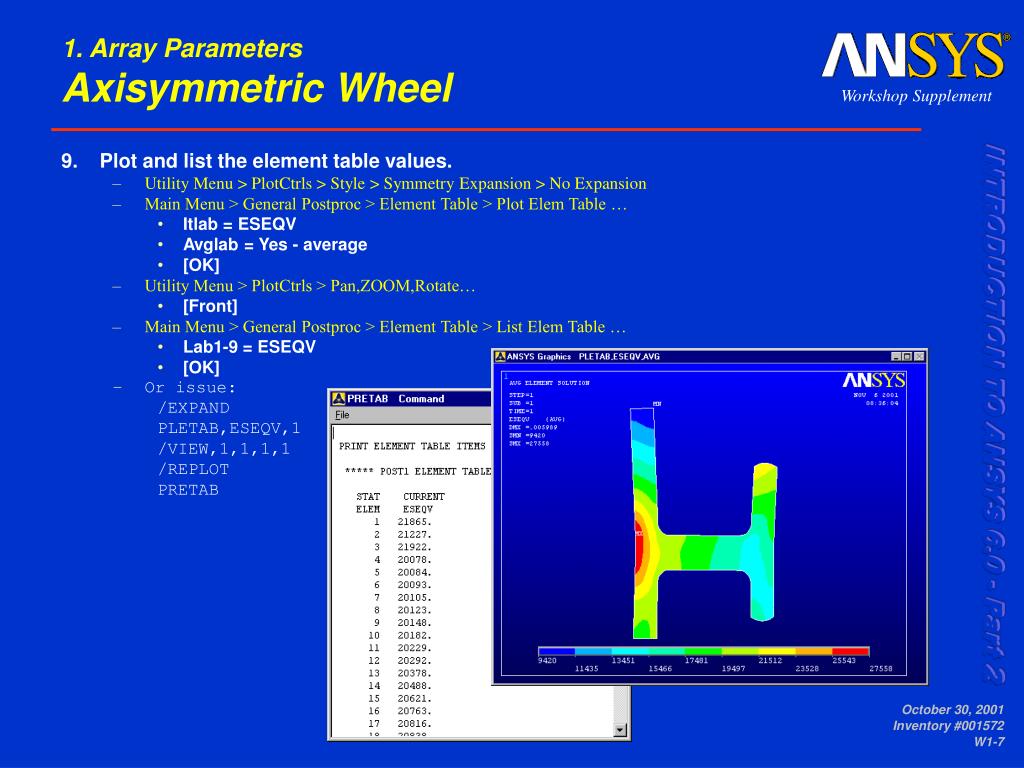1024x768 pixels.
Task: Select element 11 value 20229 row
Action: 400,648
